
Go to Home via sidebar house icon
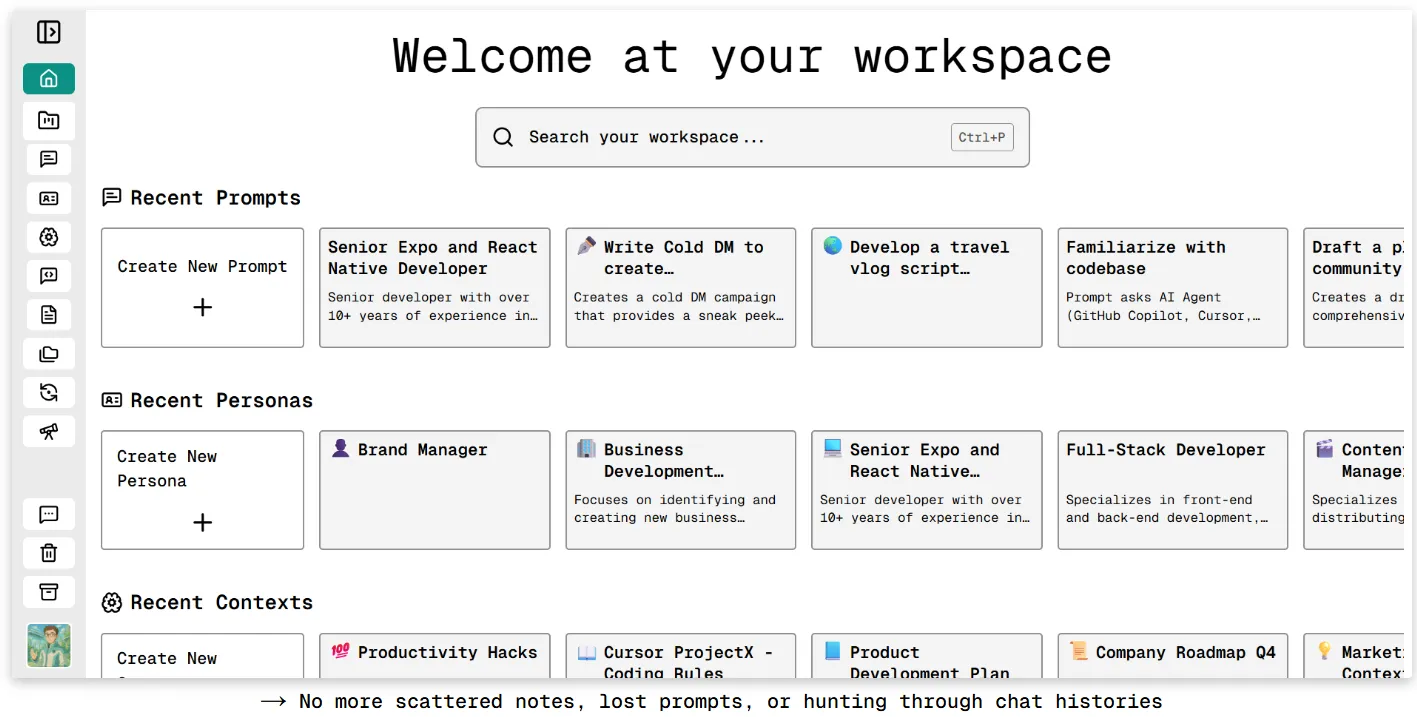[48, 79]
